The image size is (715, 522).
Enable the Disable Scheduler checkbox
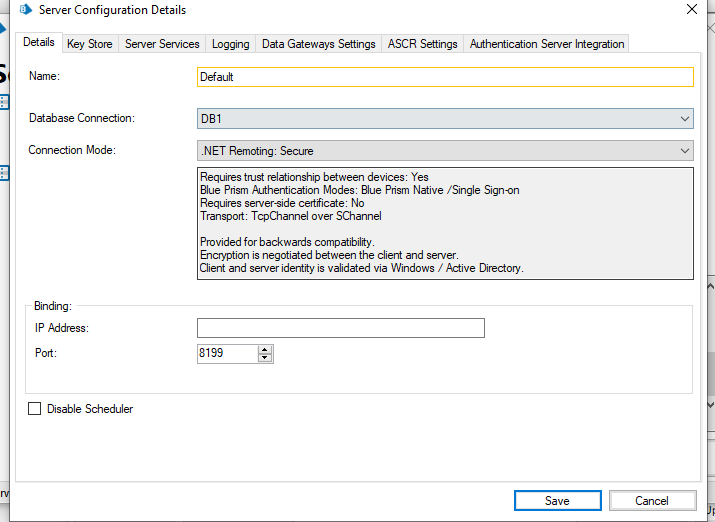click(x=35, y=409)
